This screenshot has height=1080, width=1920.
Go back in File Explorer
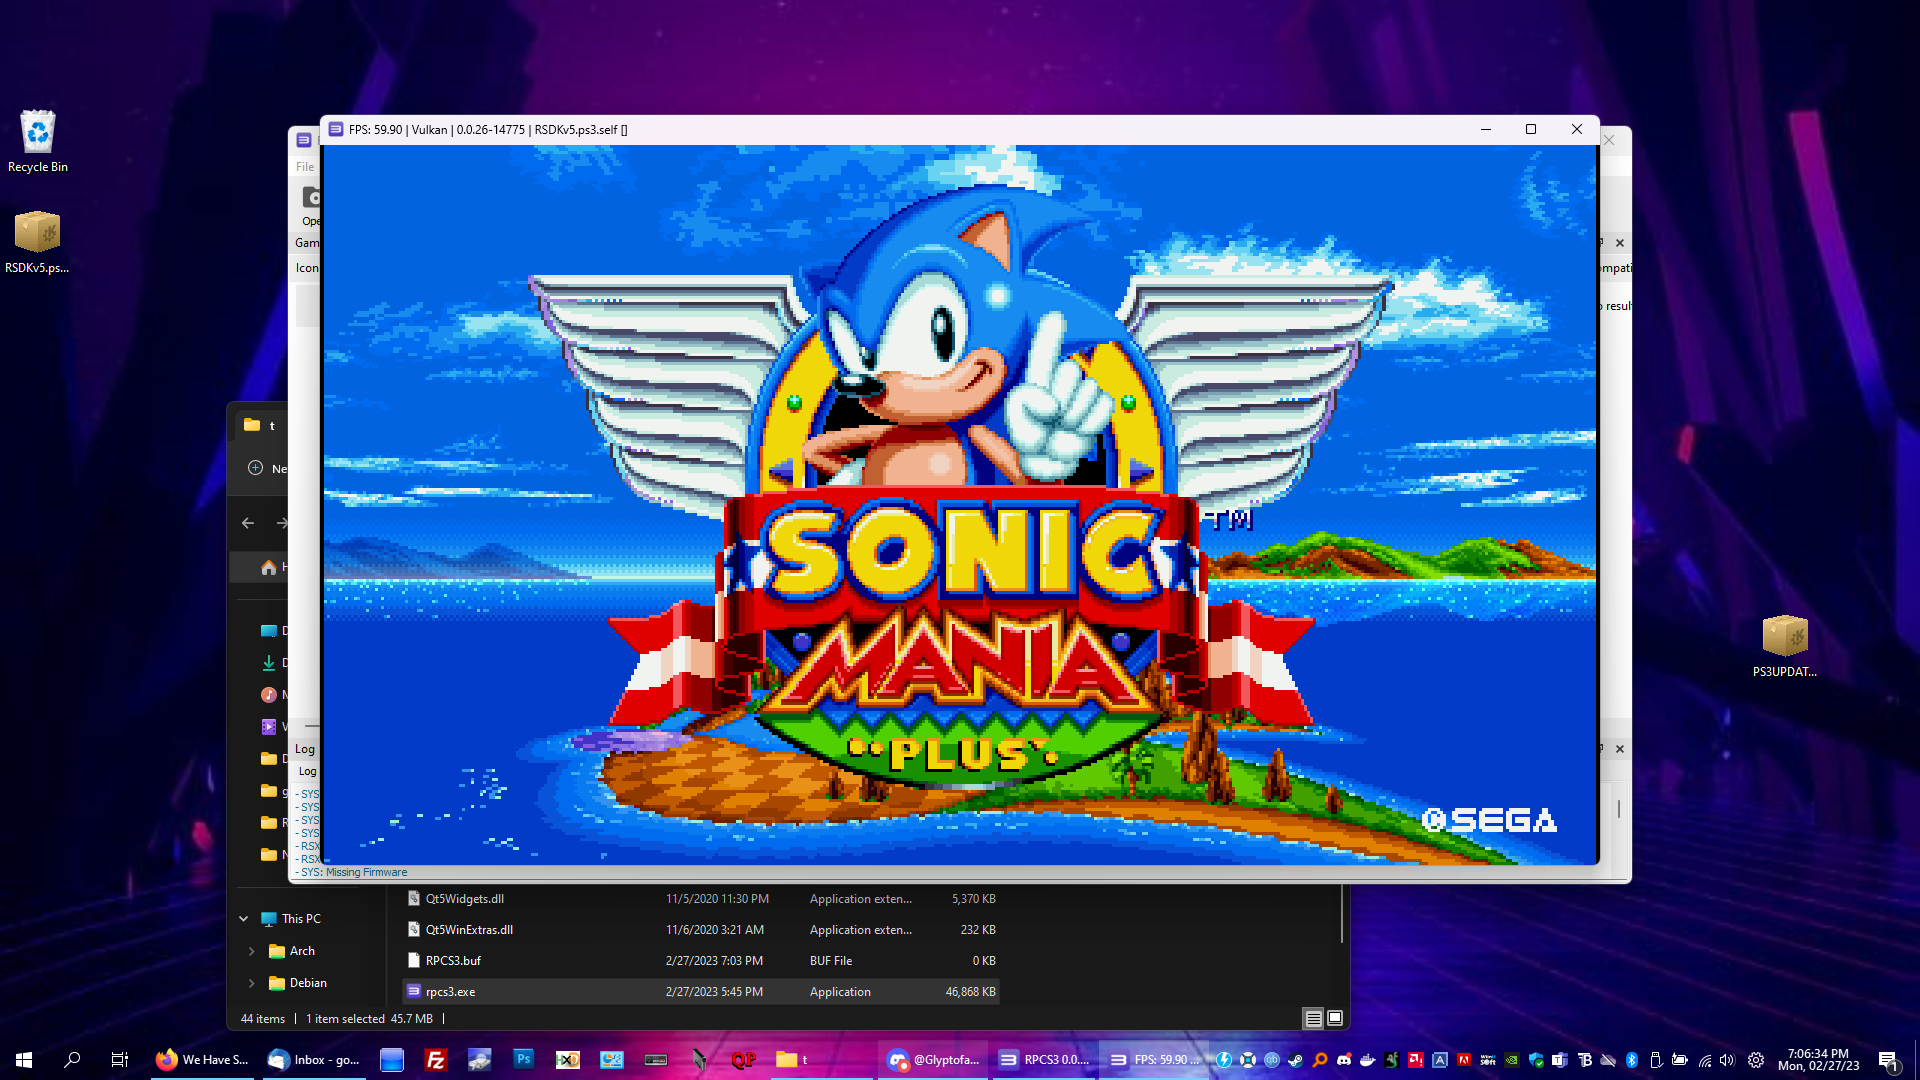coord(248,523)
